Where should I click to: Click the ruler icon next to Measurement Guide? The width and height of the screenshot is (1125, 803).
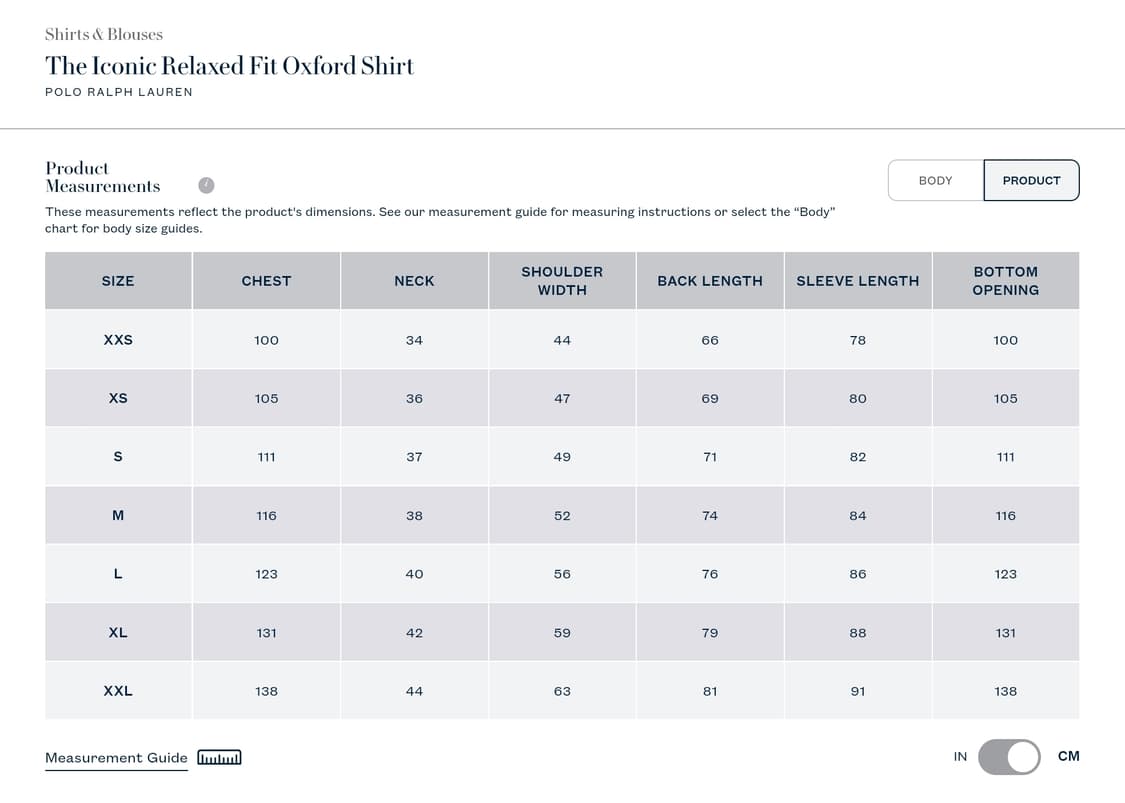pos(219,758)
